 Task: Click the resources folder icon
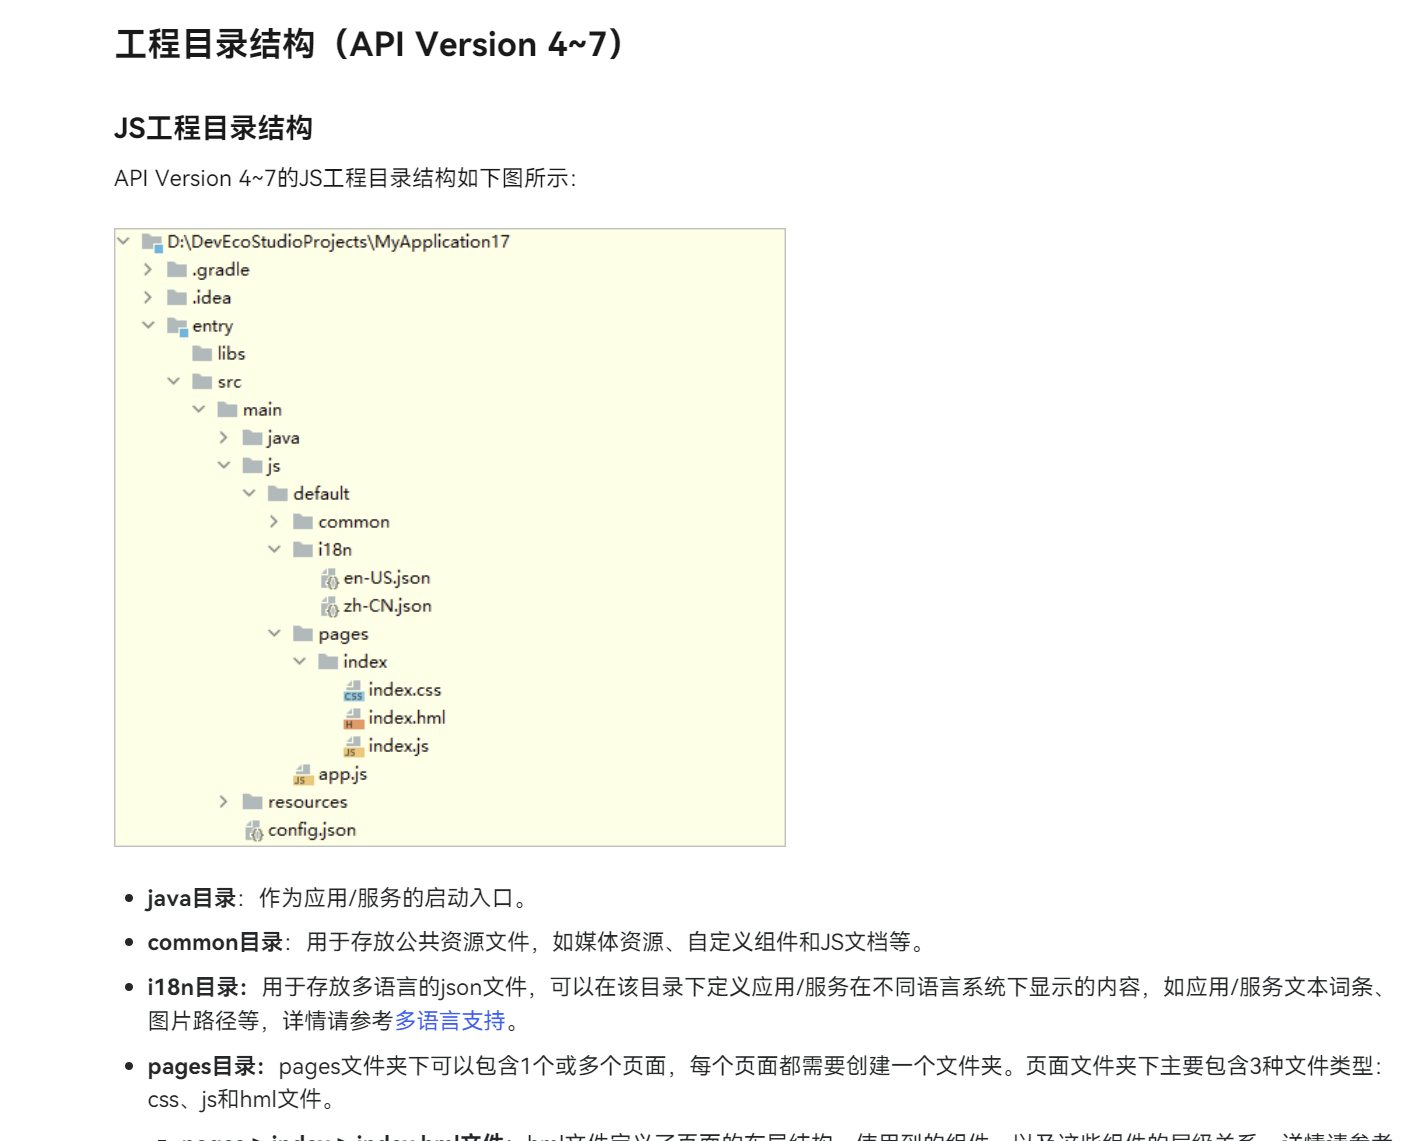coord(252,802)
